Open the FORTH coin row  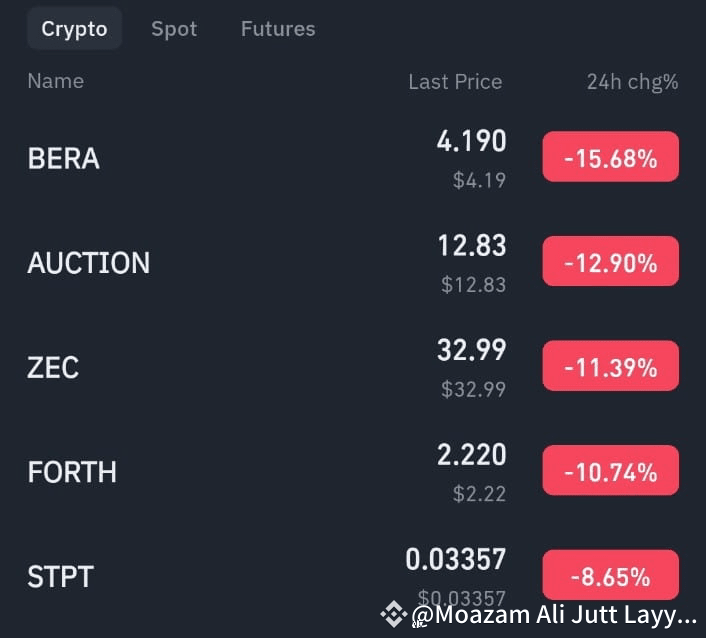click(x=353, y=471)
